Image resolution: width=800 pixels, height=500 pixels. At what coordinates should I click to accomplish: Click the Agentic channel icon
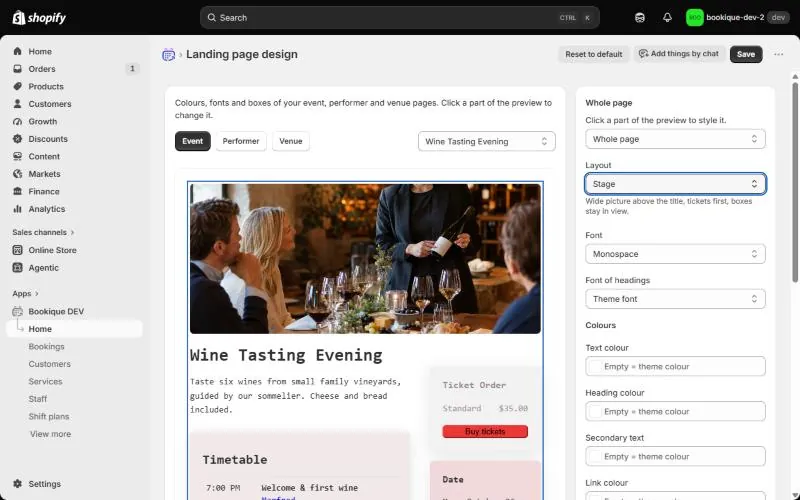[17, 267]
